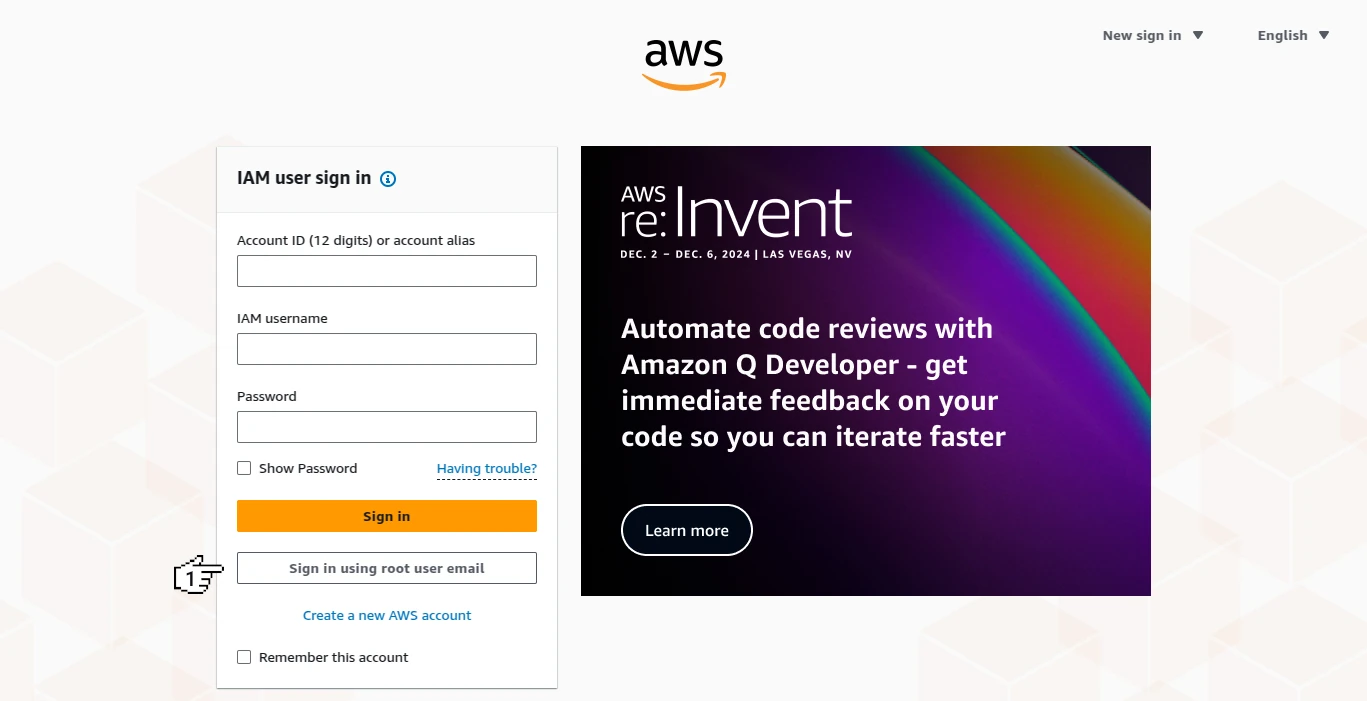
Task: Click Learn more on the re:Invent banner
Action: (687, 530)
